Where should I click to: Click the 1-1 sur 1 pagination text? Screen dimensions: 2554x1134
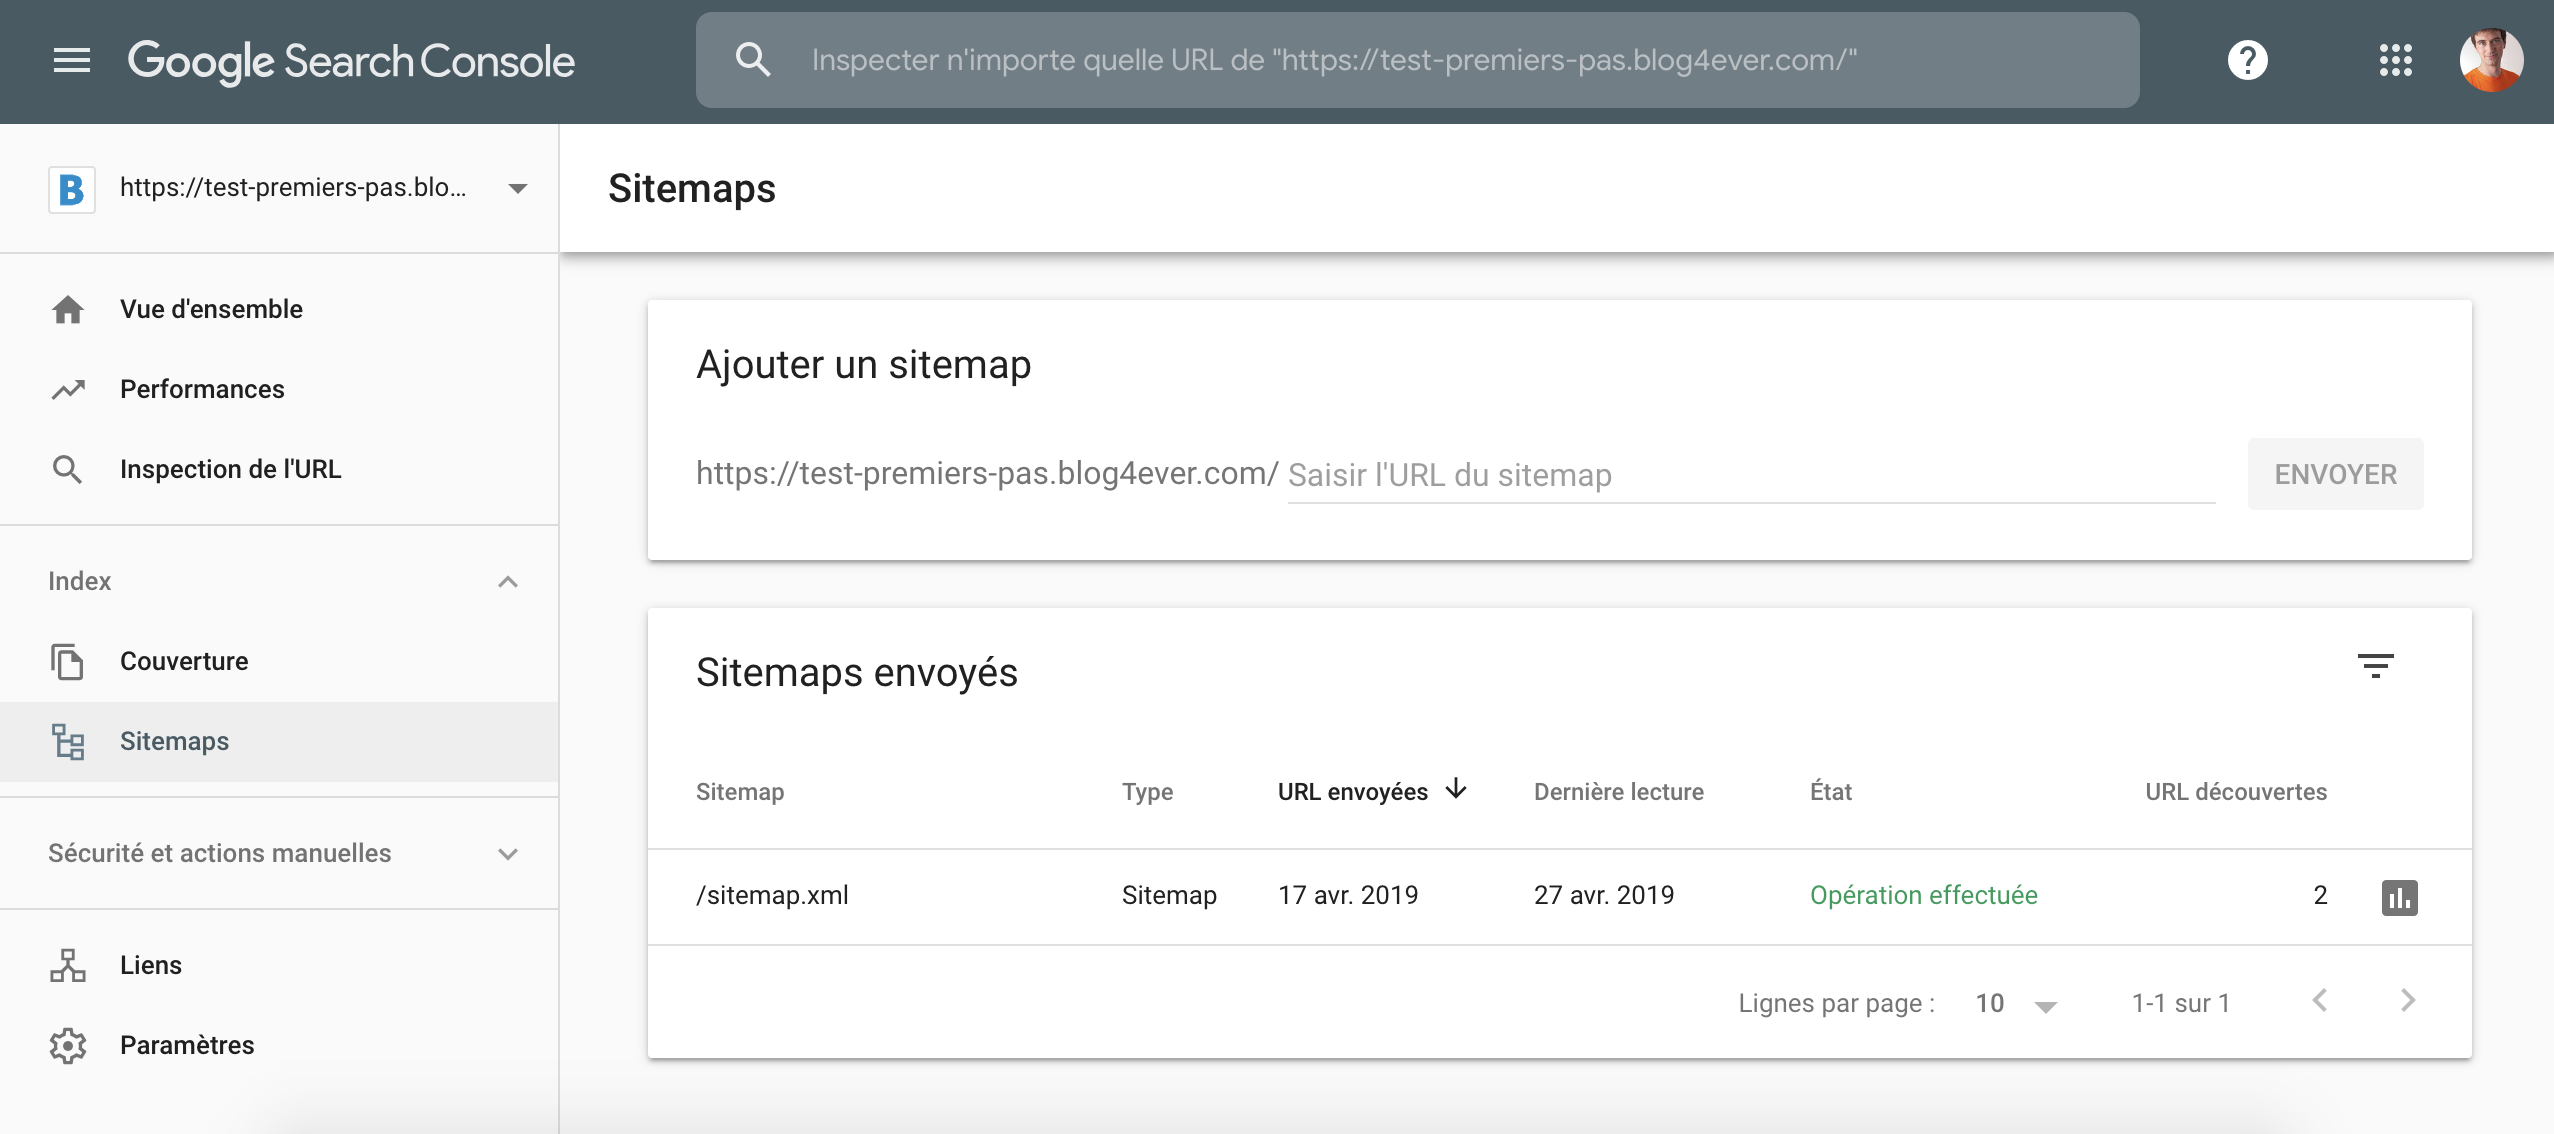(2181, 1003)
